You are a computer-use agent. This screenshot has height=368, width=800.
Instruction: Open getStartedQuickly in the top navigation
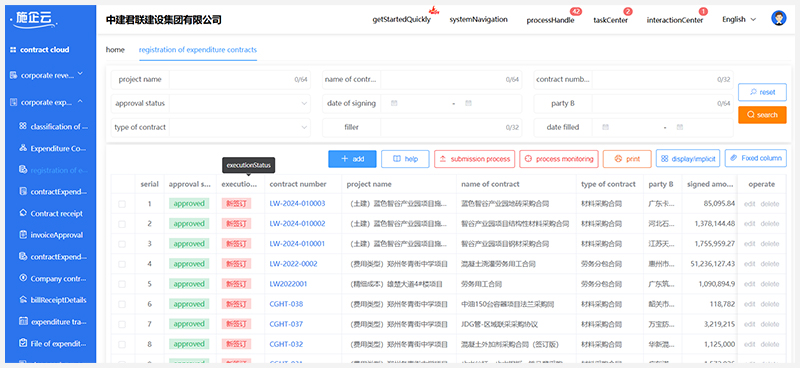click(x=402, y=19)
